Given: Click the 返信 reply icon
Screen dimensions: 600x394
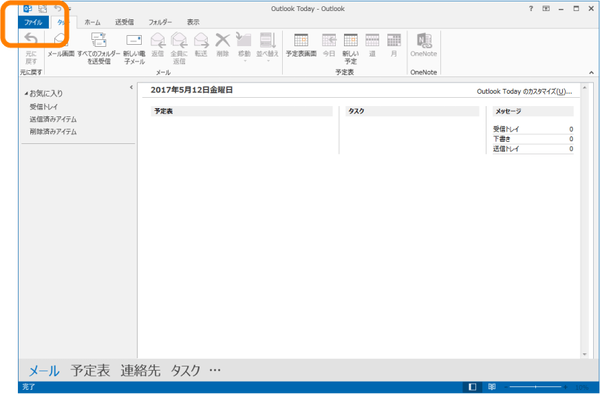Looking at the screenshot, I should click(158, 45).
